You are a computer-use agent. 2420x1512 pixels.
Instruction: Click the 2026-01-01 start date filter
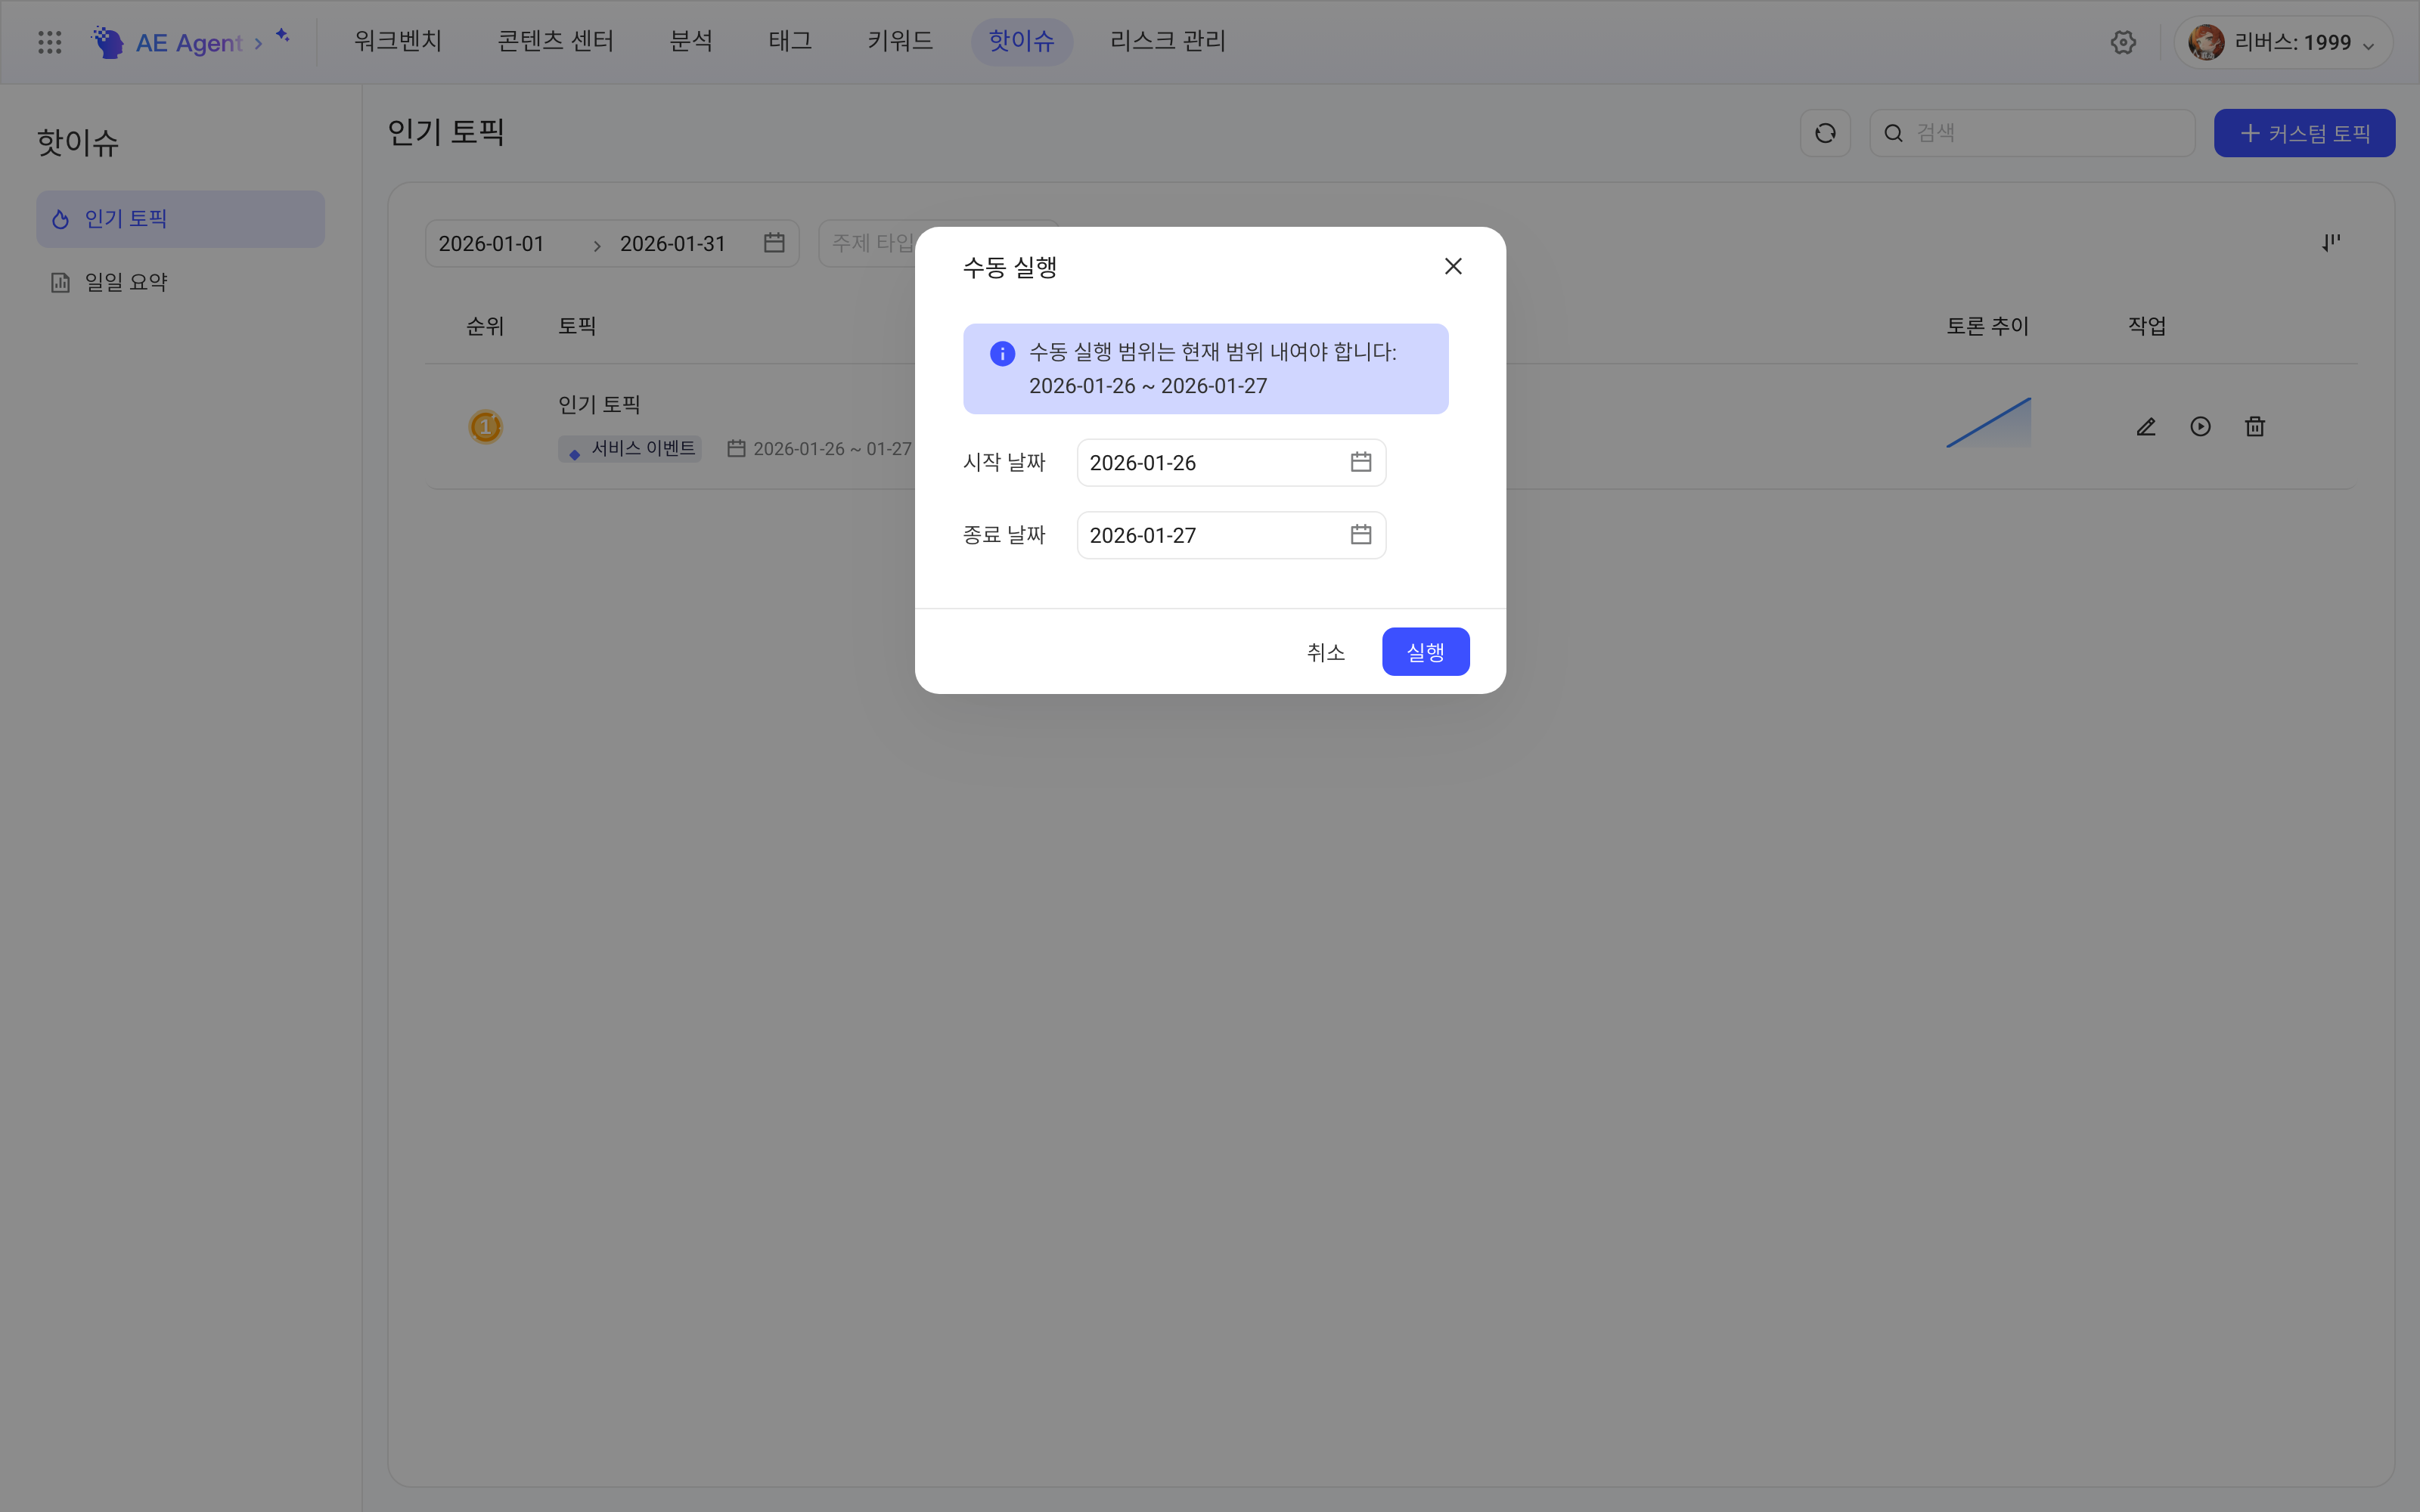coord(492,244)
